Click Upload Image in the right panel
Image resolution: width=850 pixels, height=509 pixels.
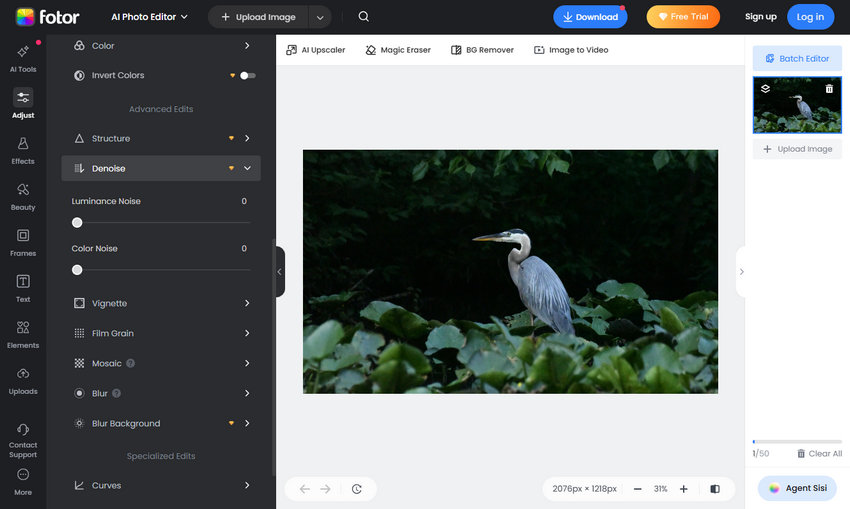pos(797,149)
